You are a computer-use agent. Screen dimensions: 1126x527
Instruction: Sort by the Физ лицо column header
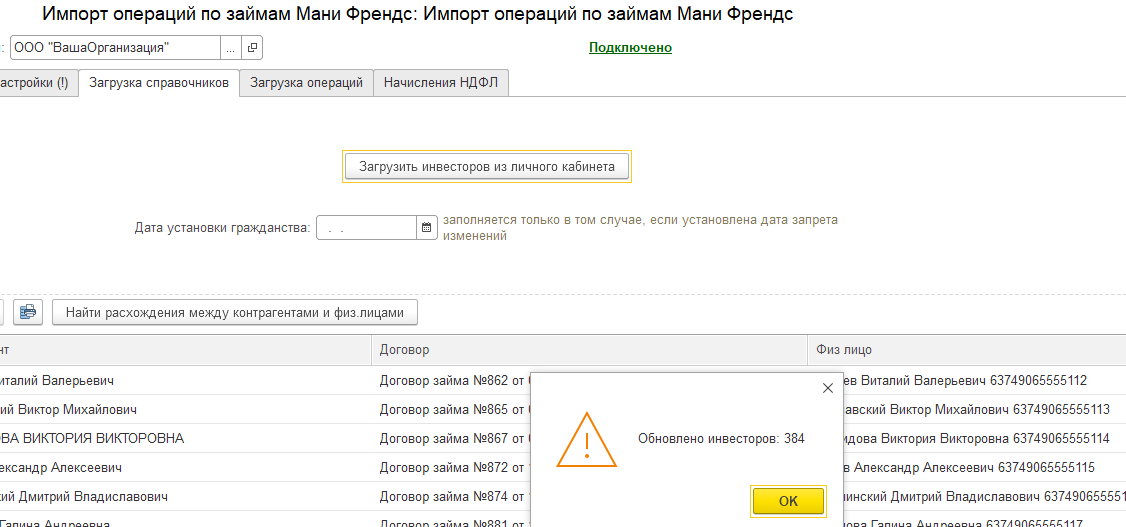pyautogui.click(x=967, y=350)
